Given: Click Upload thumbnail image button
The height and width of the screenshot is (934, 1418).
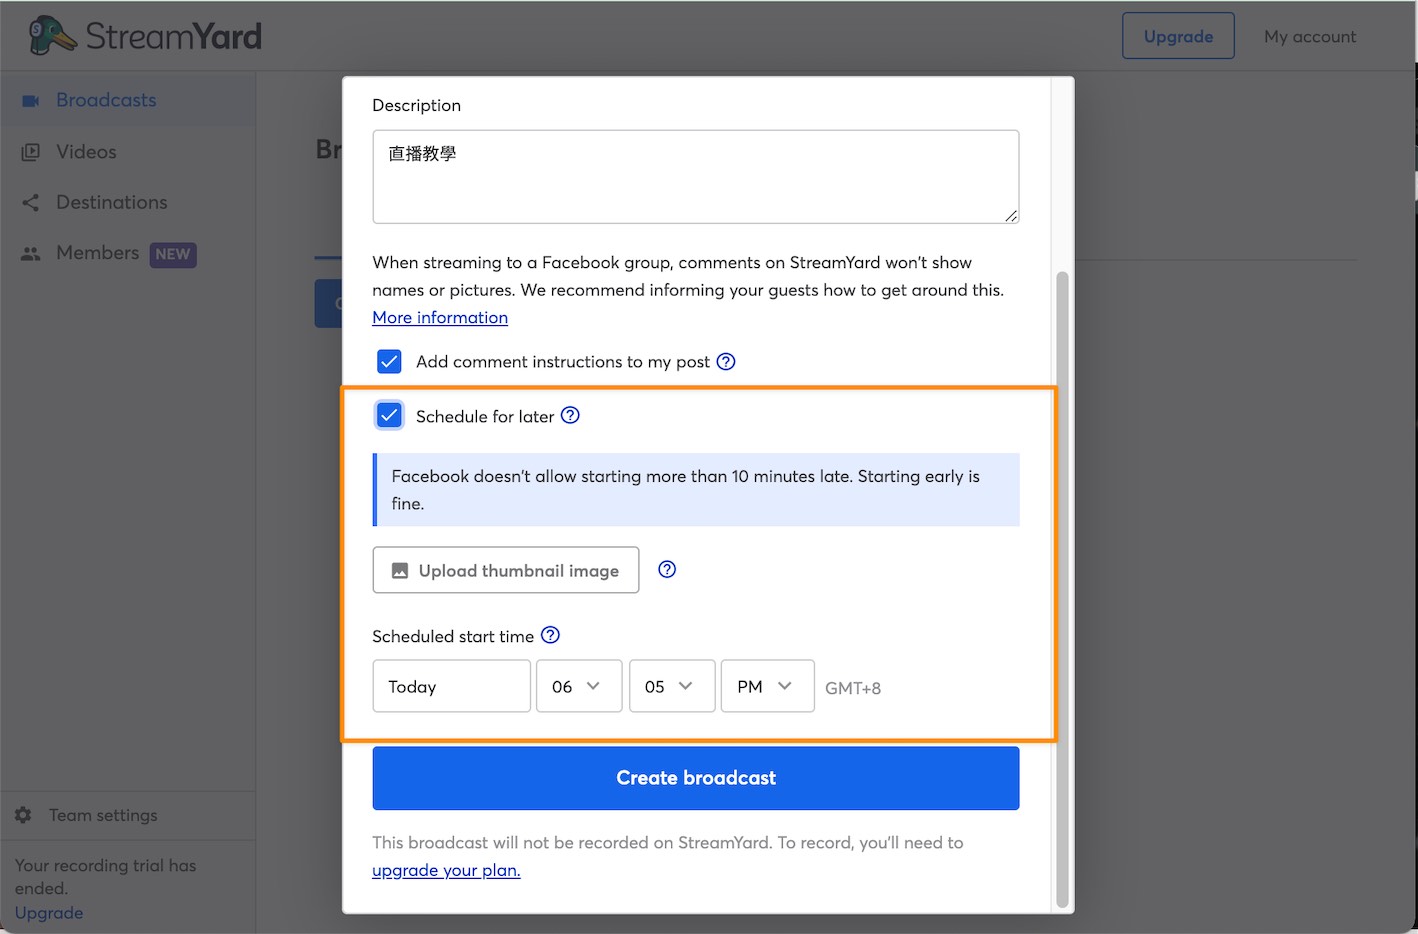Looking at the screenshot, I should pos(506,570).
